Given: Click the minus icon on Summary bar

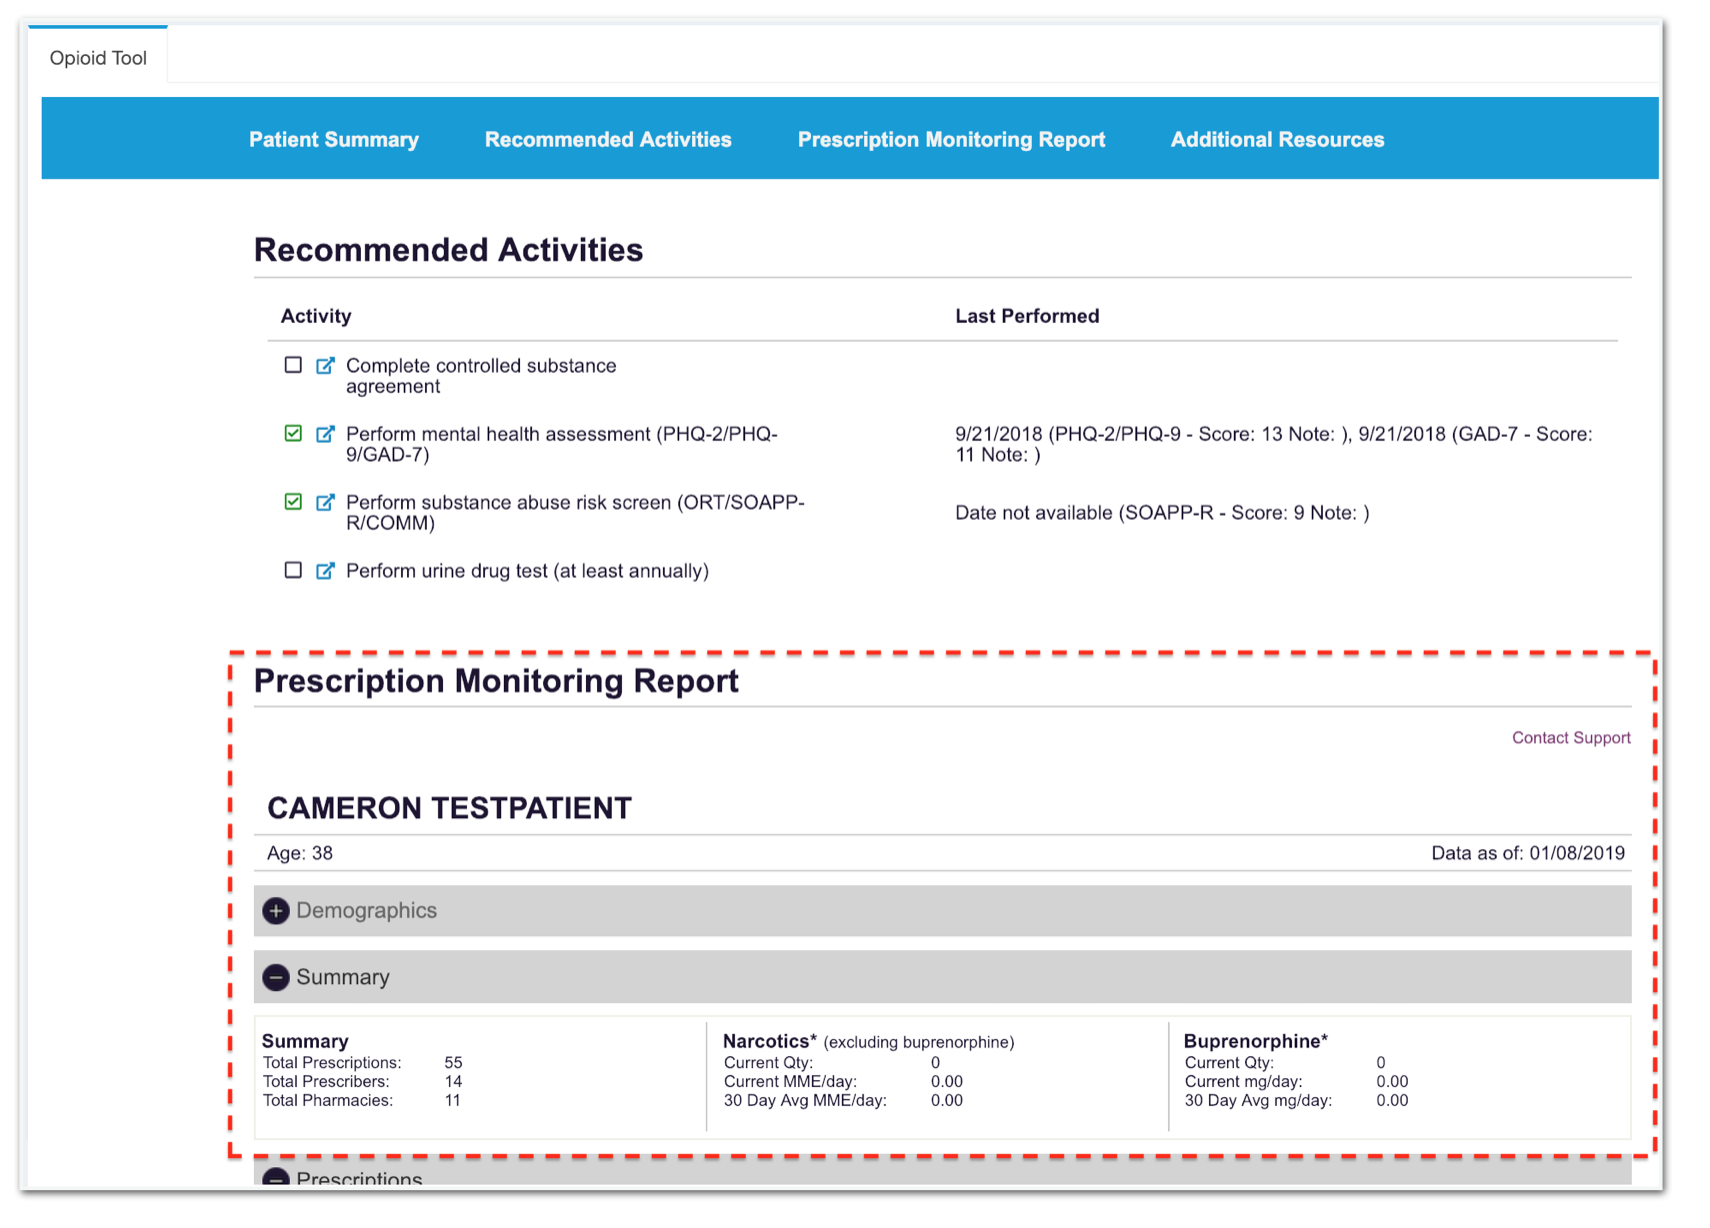Looking at the screenshot, I should point(275,977).
